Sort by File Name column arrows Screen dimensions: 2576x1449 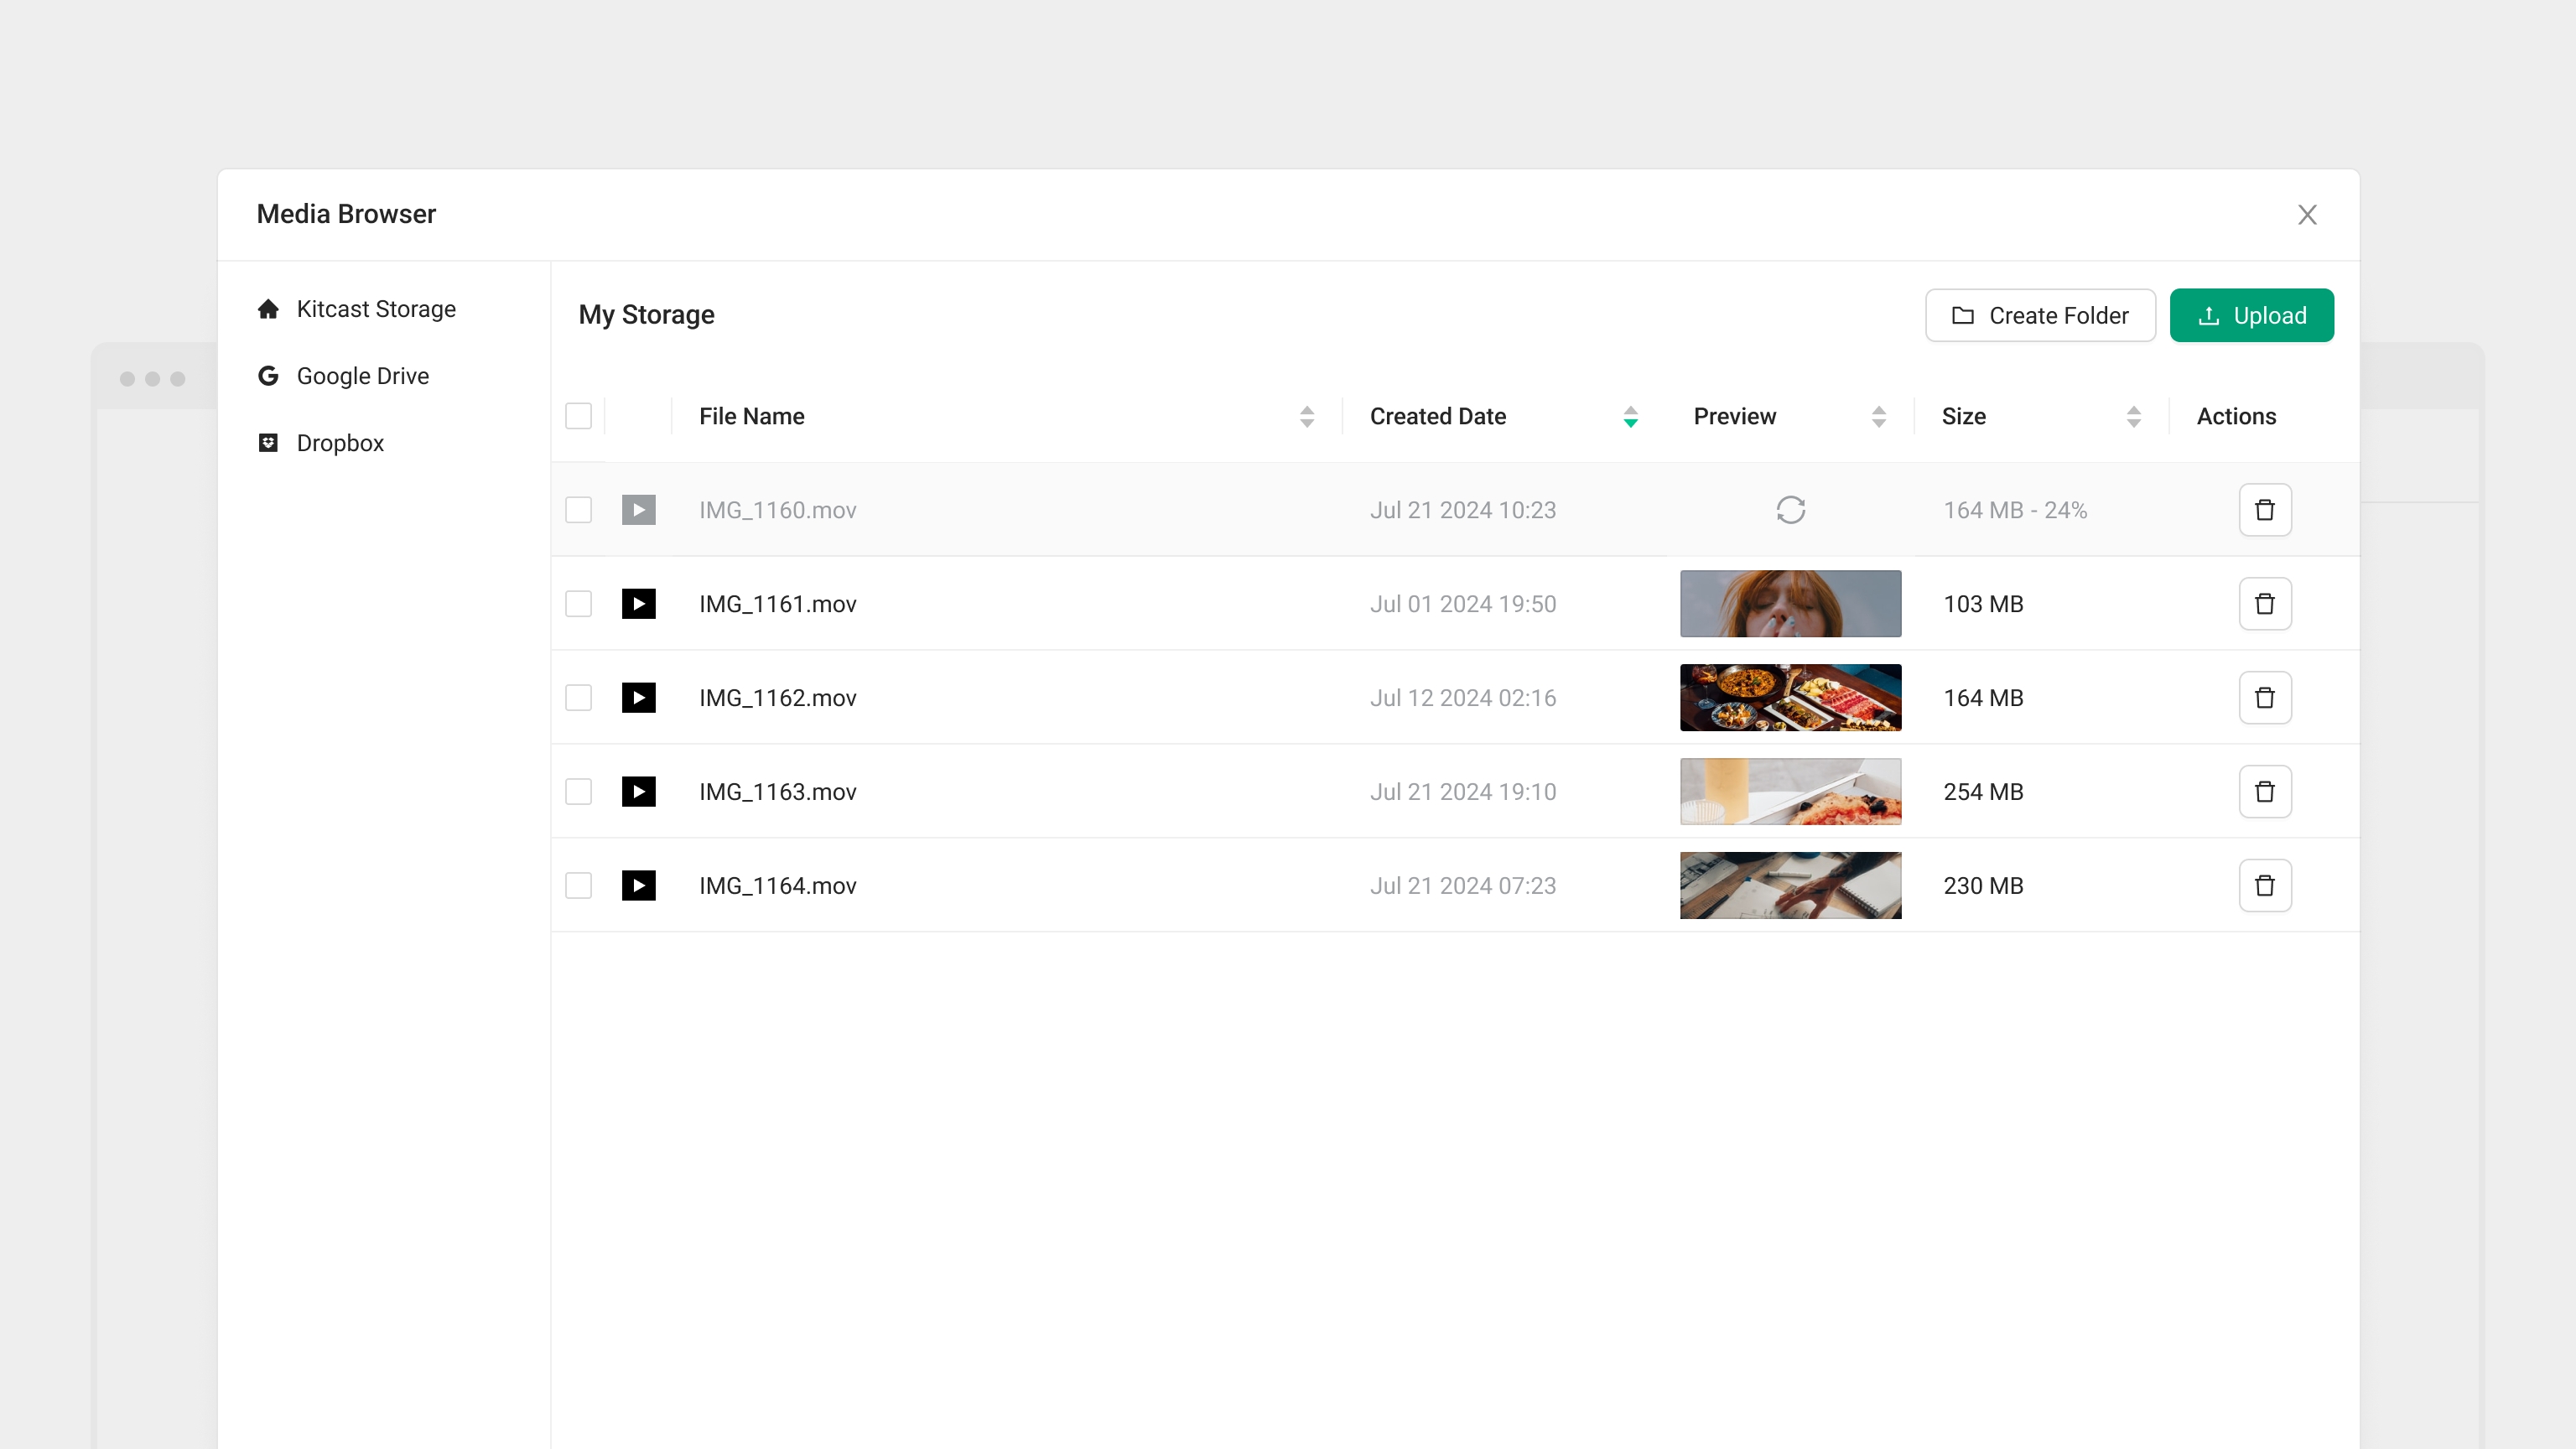(x=1306, y=416)
